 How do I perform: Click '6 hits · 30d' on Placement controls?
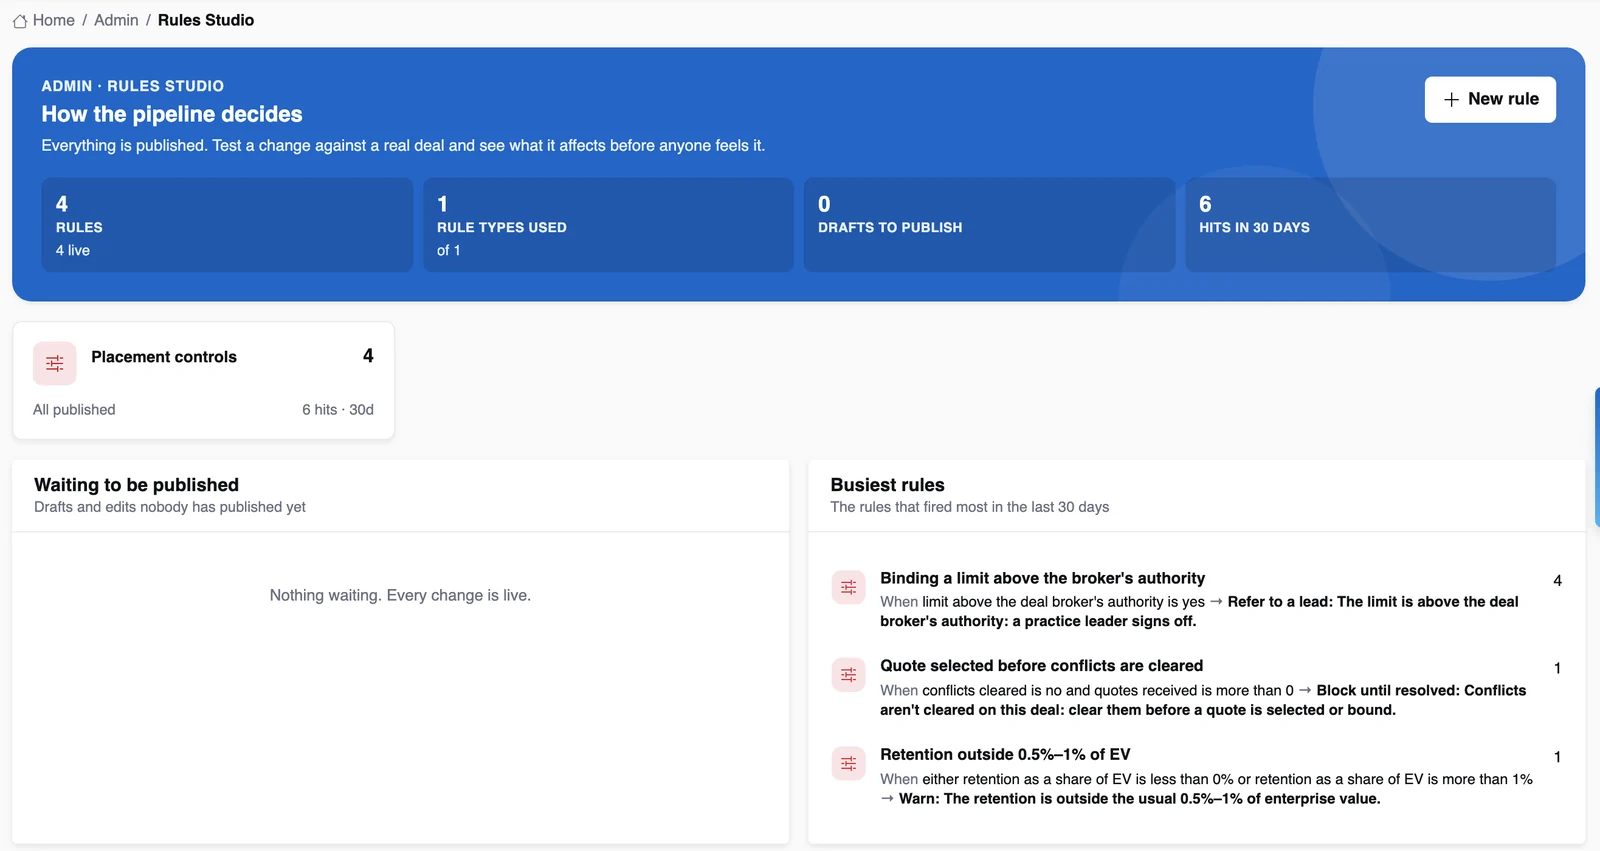click(338, 410)
